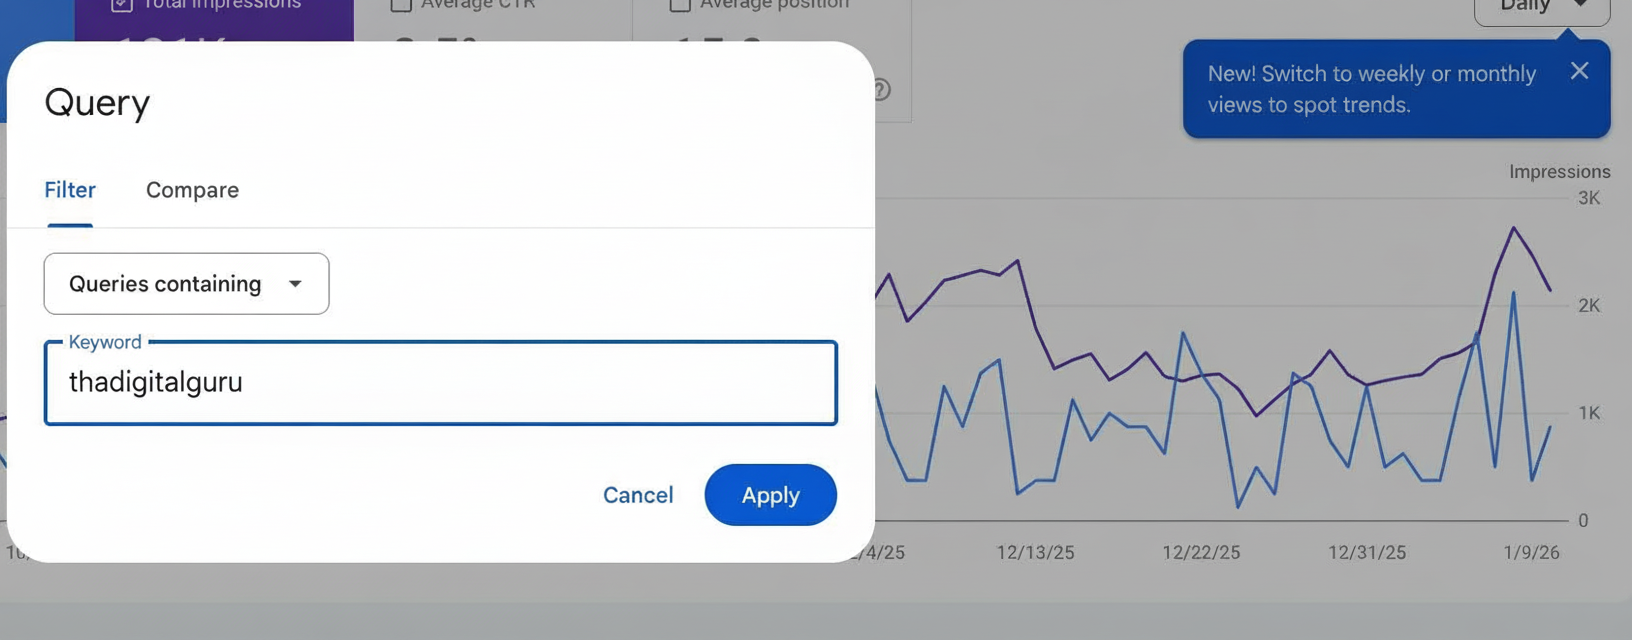Dismiss the trends notification with the X icon

point(1580,70)
